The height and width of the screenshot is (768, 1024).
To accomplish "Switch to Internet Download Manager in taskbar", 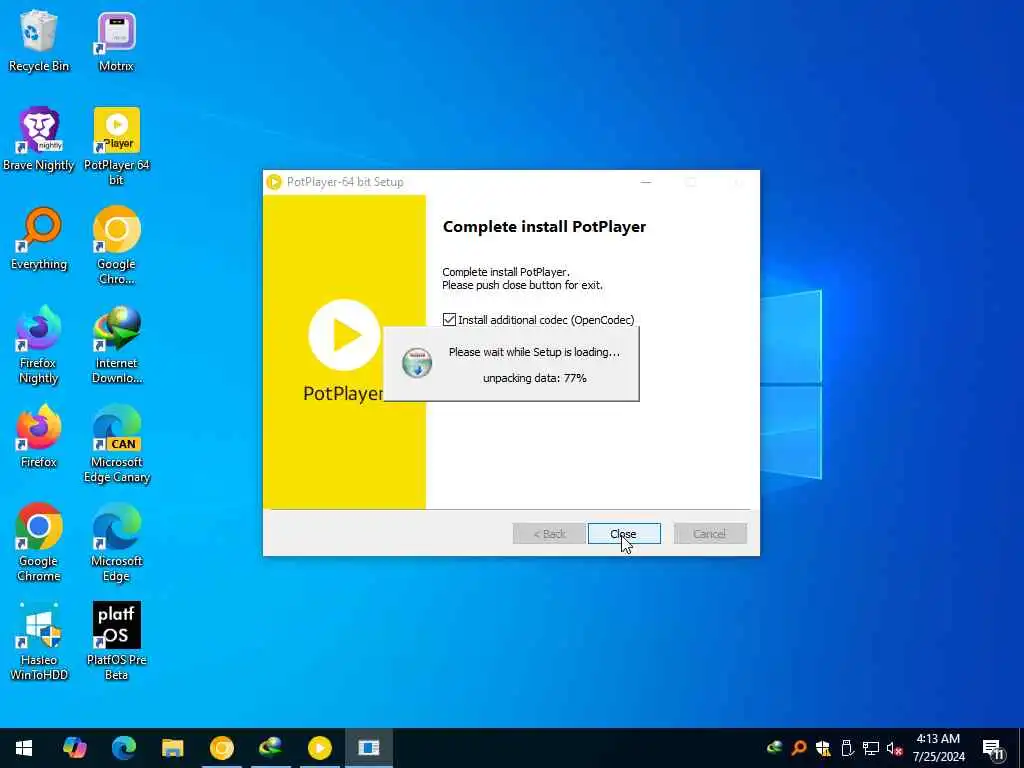I will 270,748.
